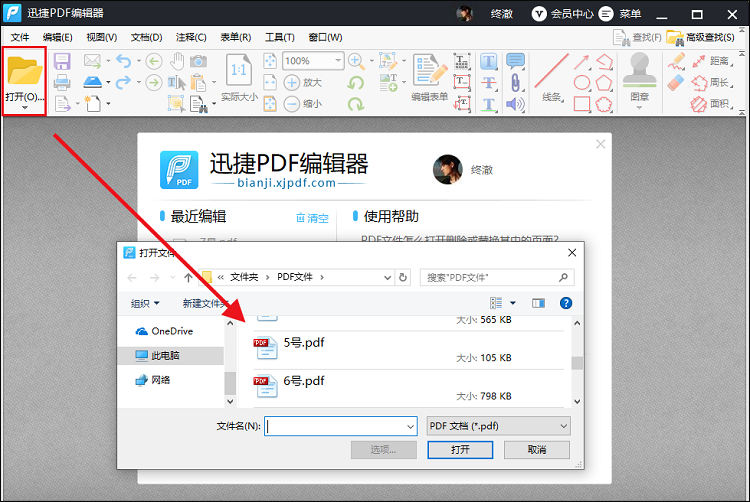
Task: Click the sound speaker annotation icon
Action: 515,104
